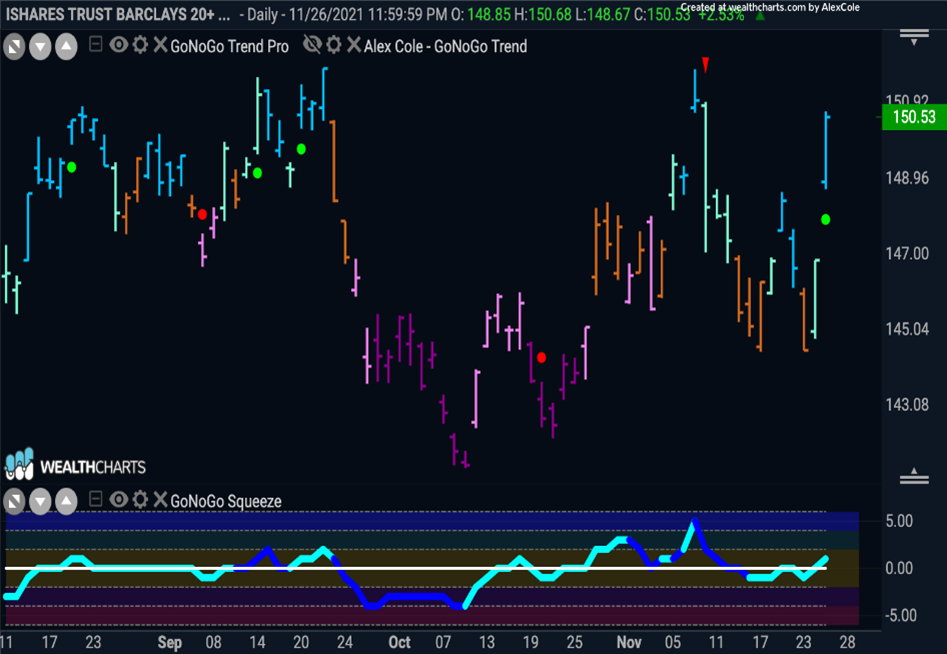Open Alex Cole - GoNoGo Trend settings

click(x=334, y=45)
